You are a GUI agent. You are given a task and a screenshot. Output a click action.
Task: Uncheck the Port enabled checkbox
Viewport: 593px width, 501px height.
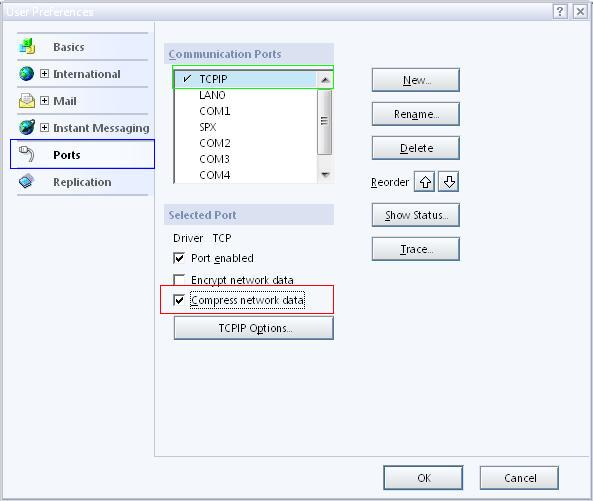point(179,258)
